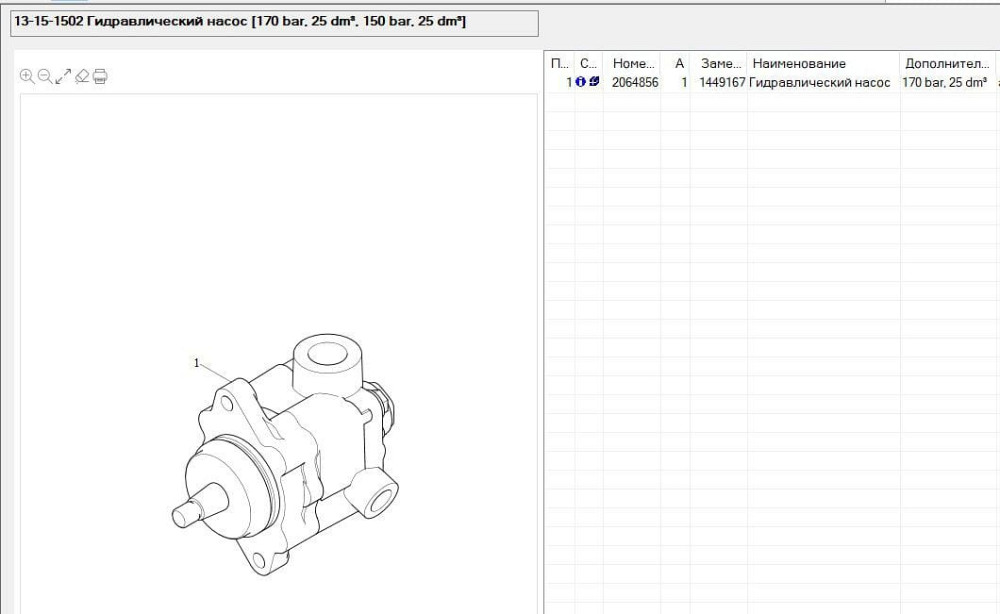
Task: Sort by the Наименование column header
Action: click(x=798, y=63)
